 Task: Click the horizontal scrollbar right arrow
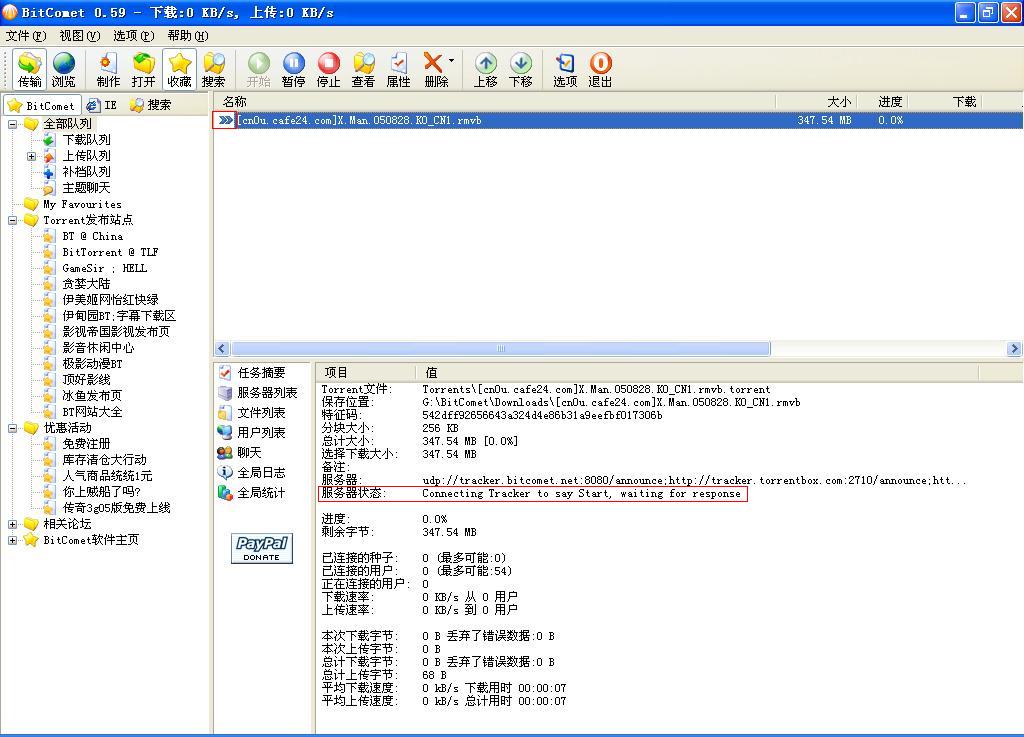[1014, 349]
